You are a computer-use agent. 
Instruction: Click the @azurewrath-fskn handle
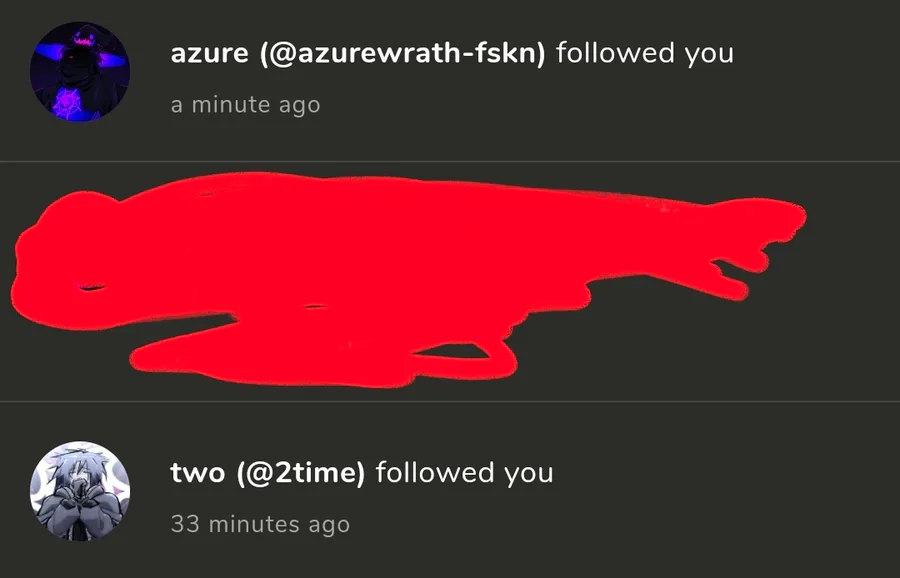[402, 53]
